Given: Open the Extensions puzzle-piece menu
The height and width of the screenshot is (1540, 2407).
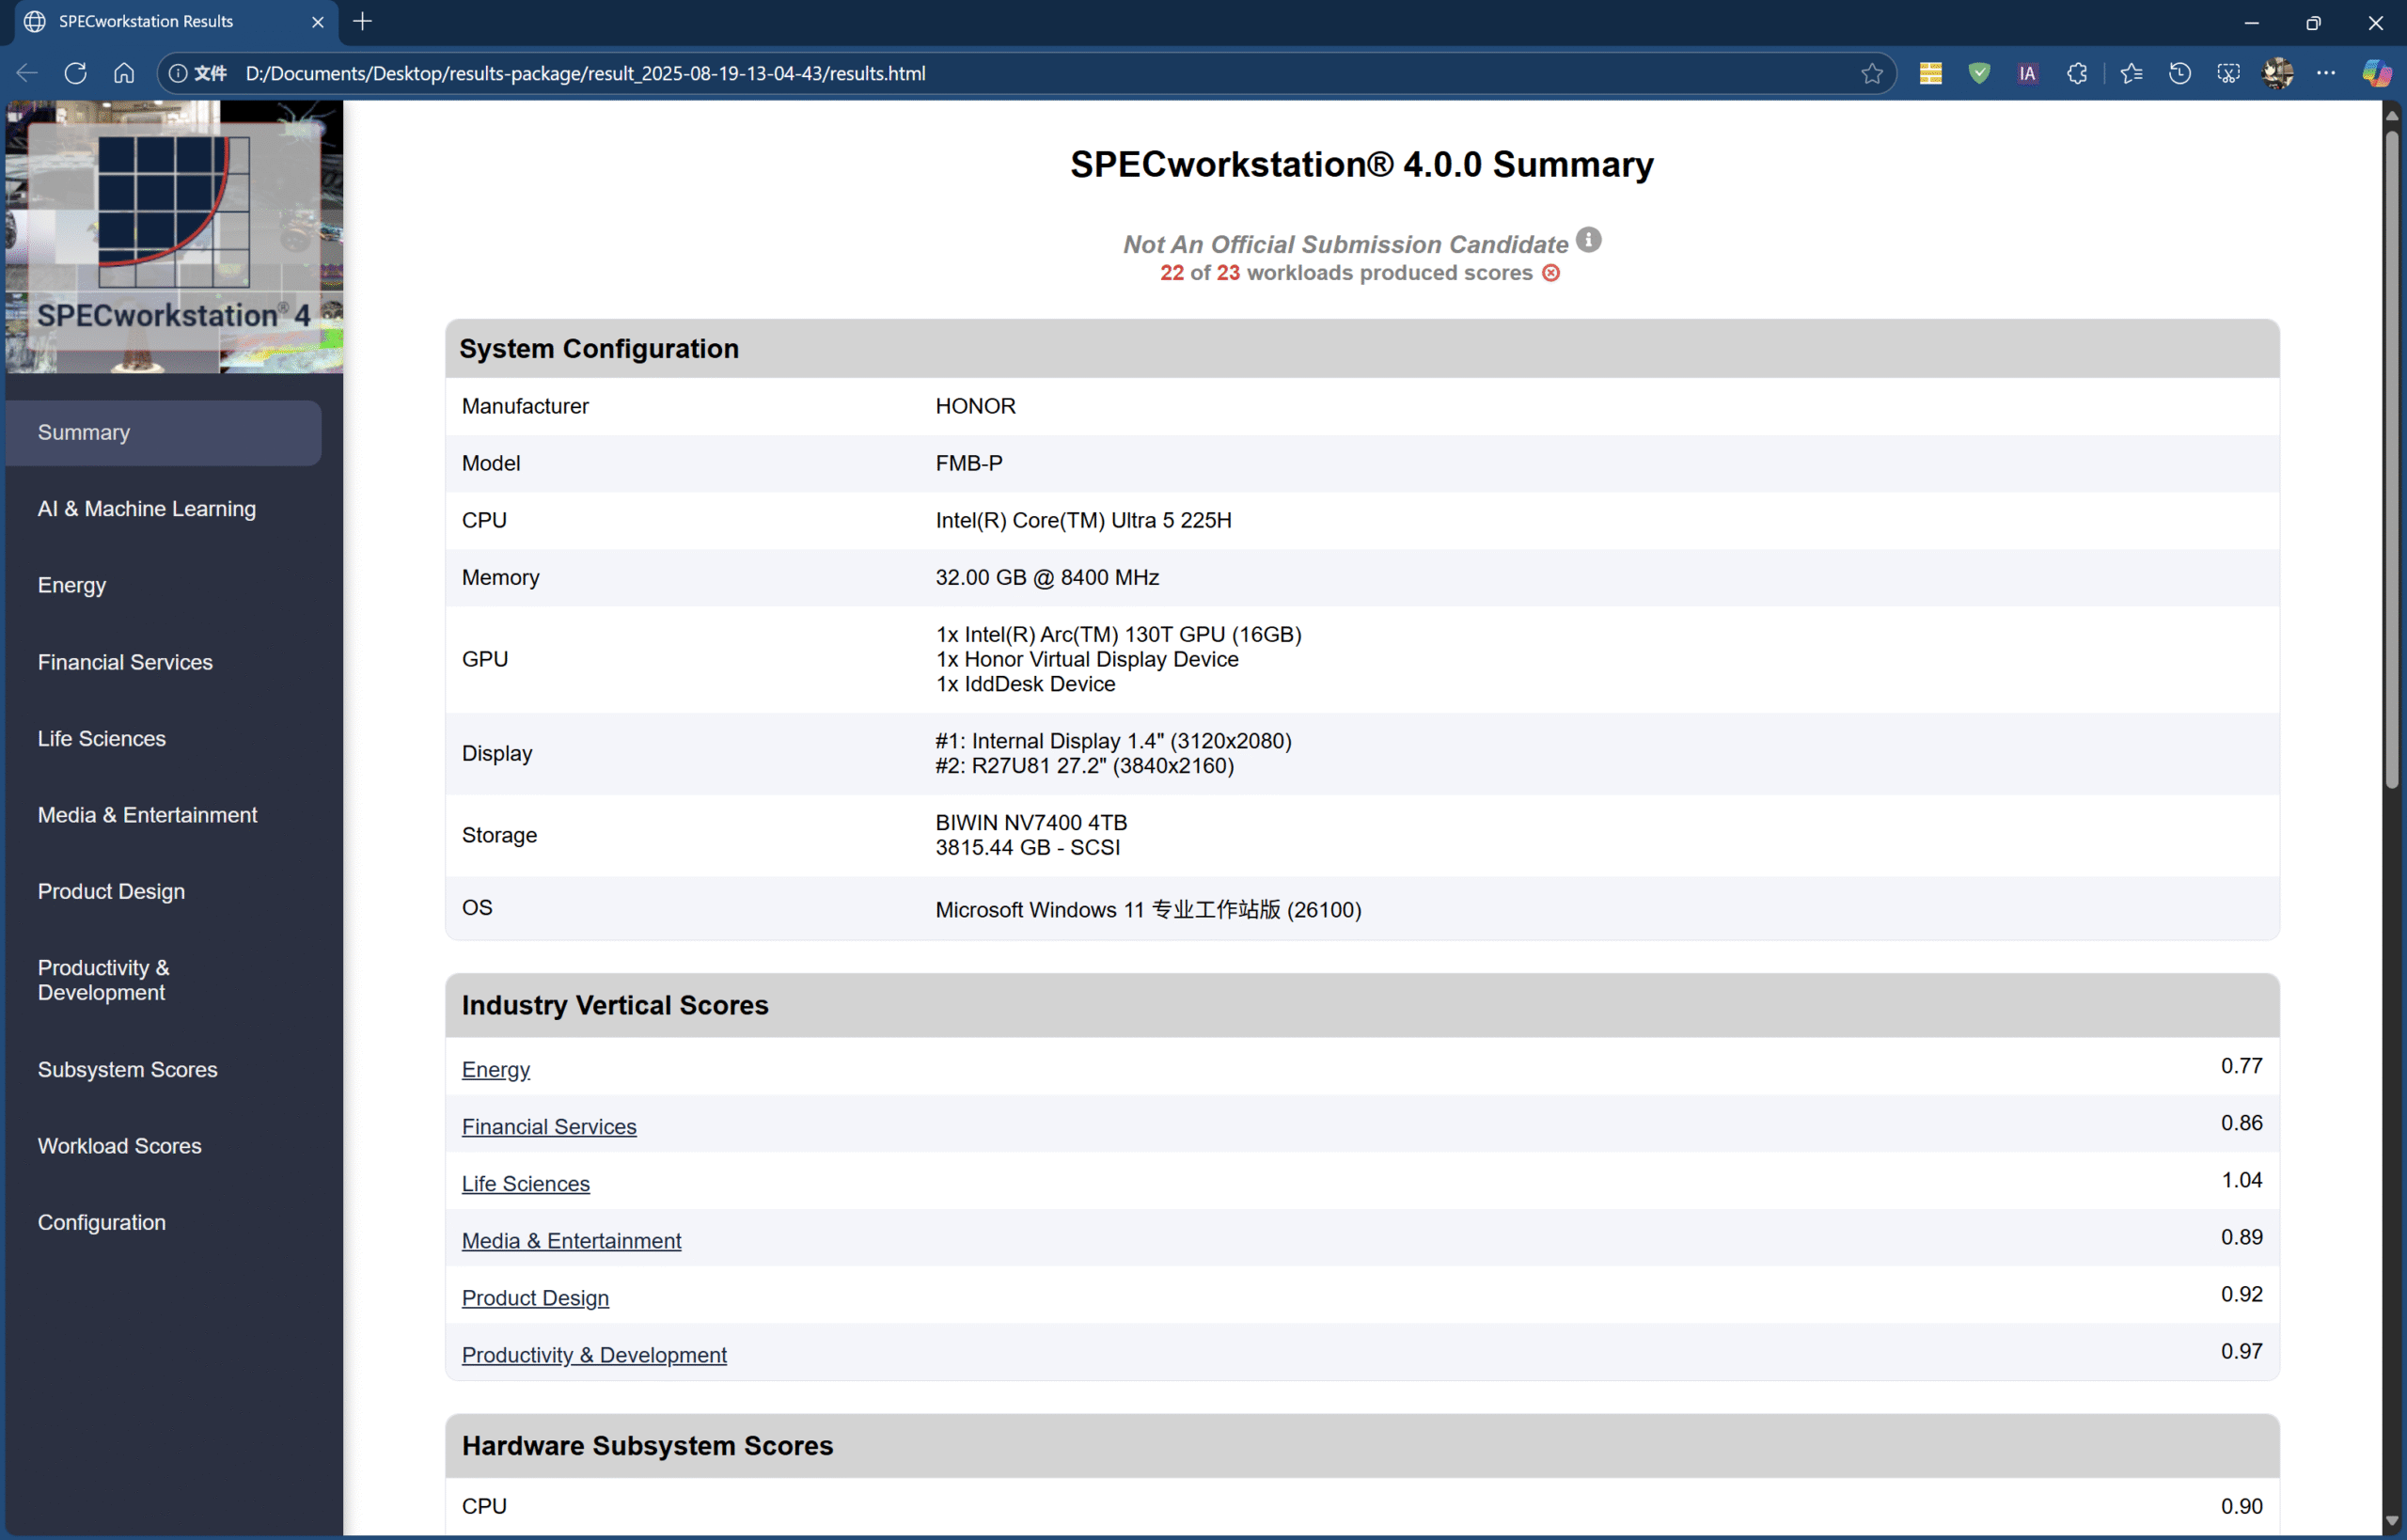Looking at the screenshot, I should [x=2077, y=73].
